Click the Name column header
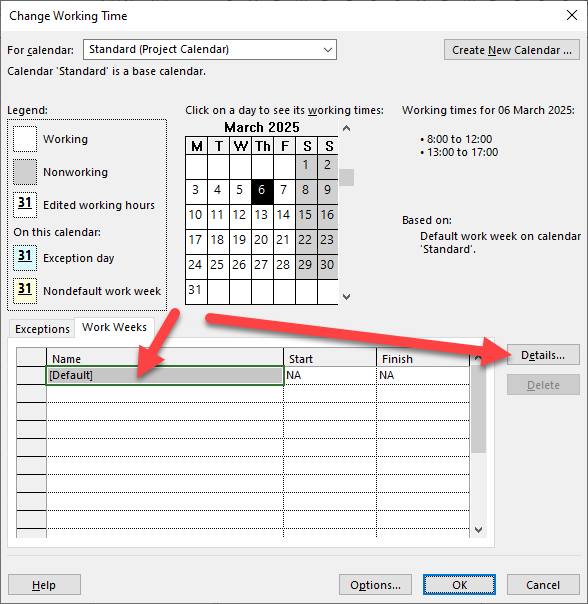Image resolution: width=588 pixels, height=604 pixels. 165,357
